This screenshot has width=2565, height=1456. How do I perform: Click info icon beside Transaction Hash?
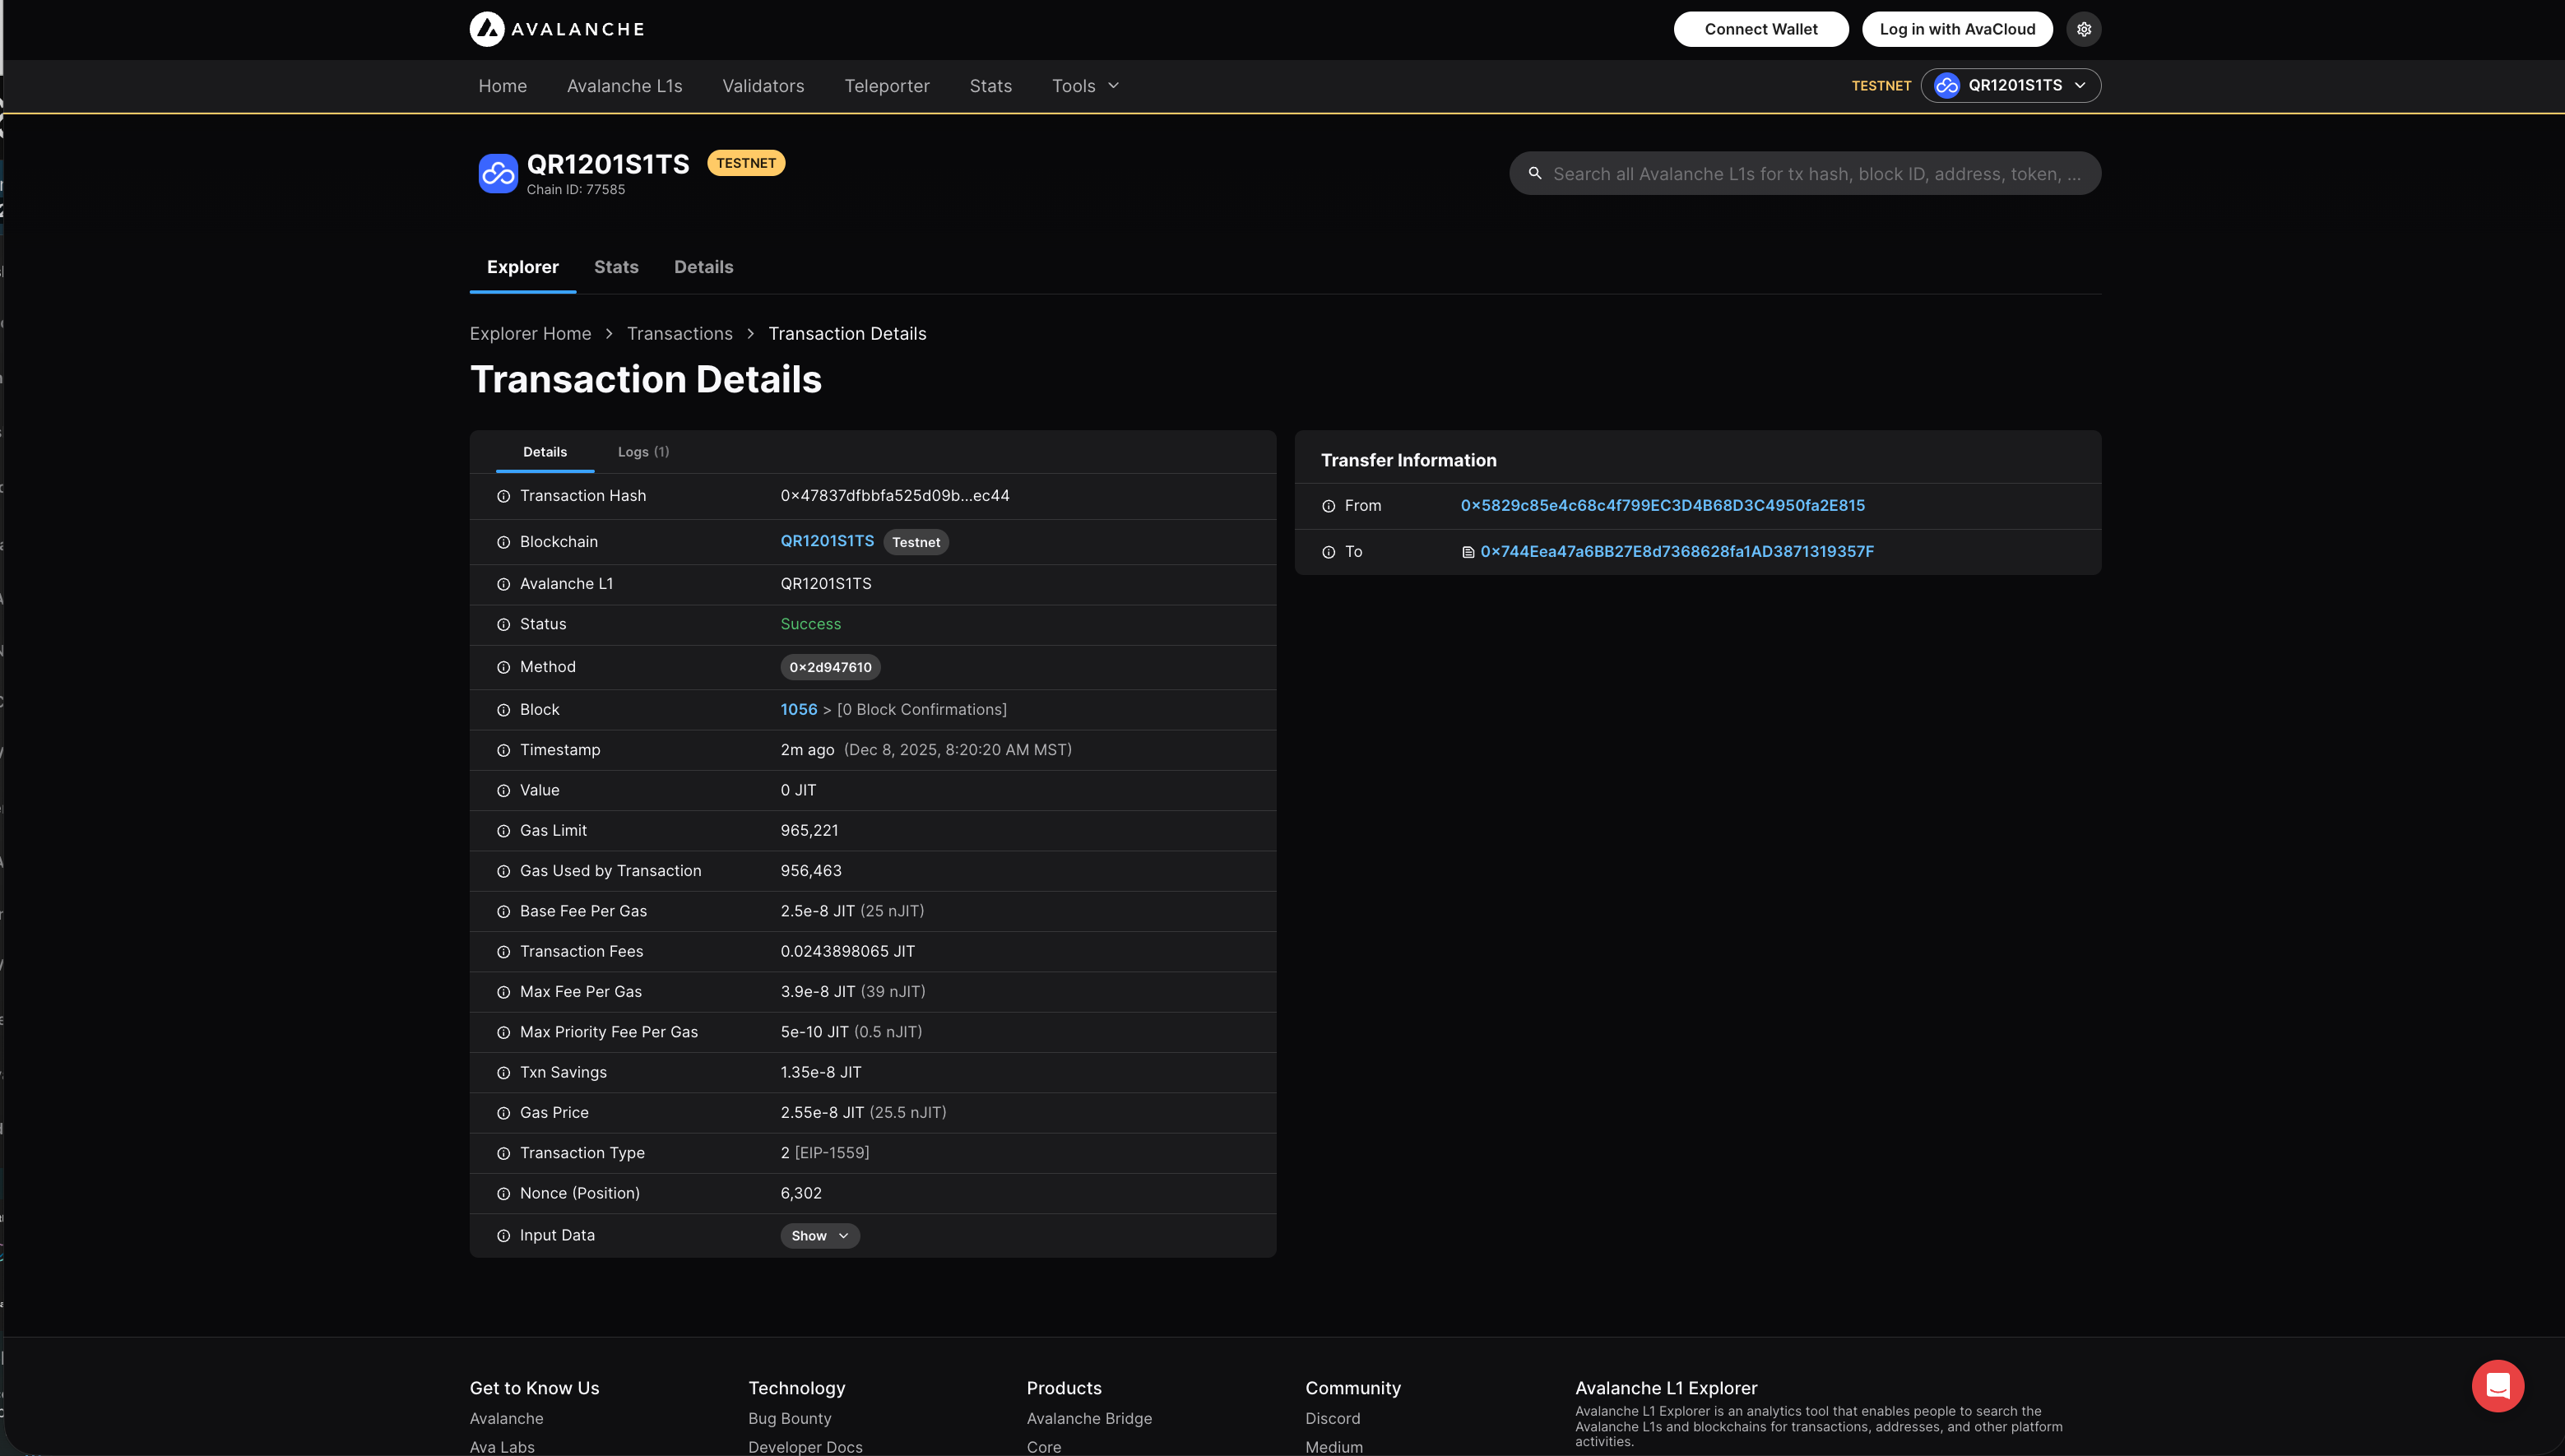click(x=503, y=496)
